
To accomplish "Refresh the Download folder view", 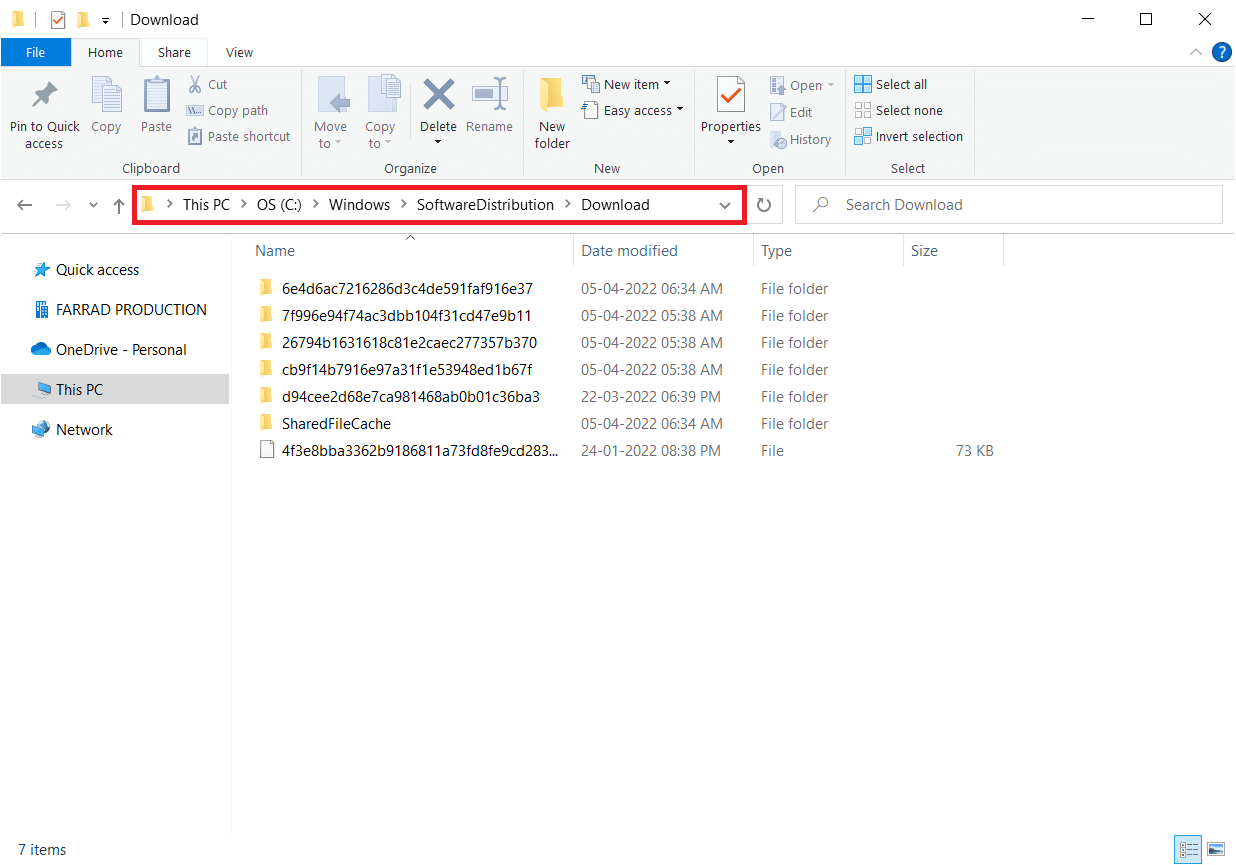I will click(764, 205).
